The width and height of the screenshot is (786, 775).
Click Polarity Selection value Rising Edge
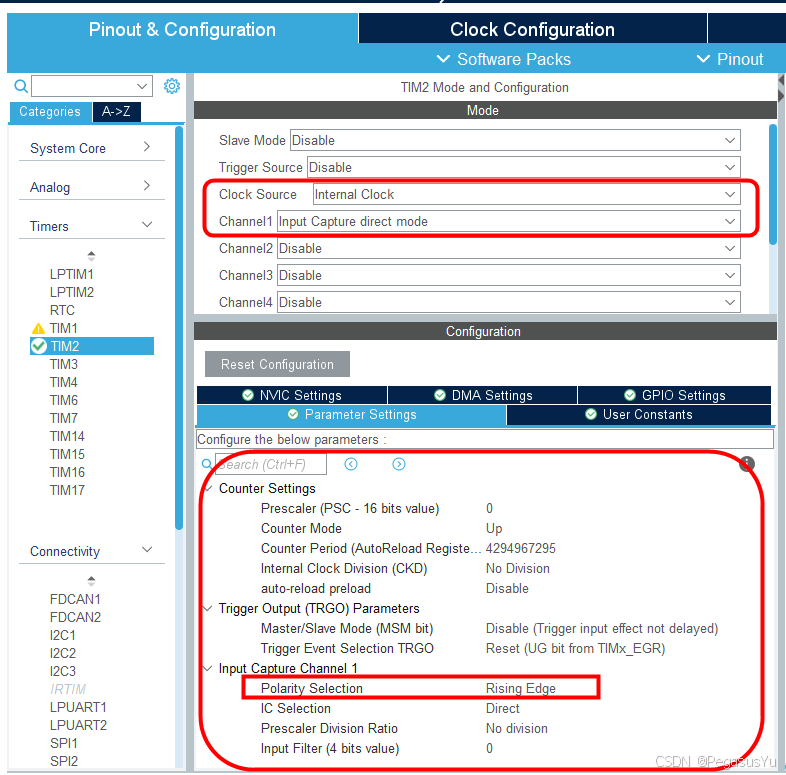coord(520,689)
